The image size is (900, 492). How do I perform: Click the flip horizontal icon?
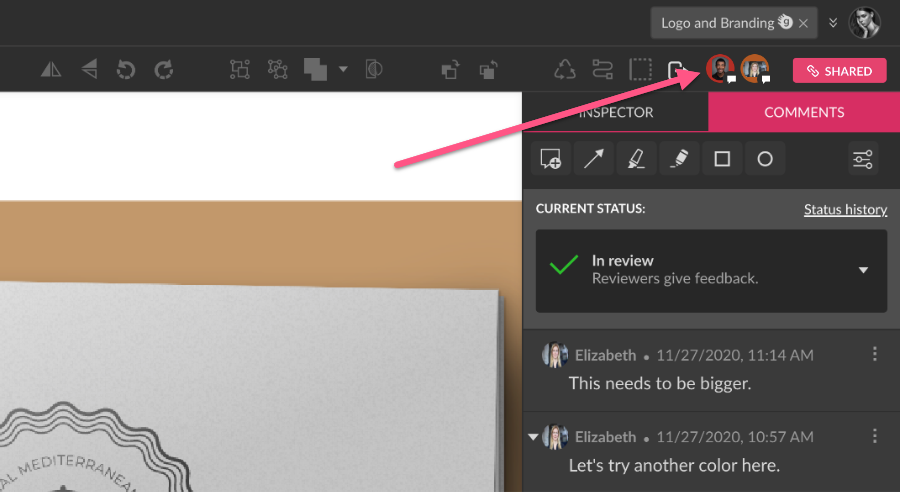point(51,70)
